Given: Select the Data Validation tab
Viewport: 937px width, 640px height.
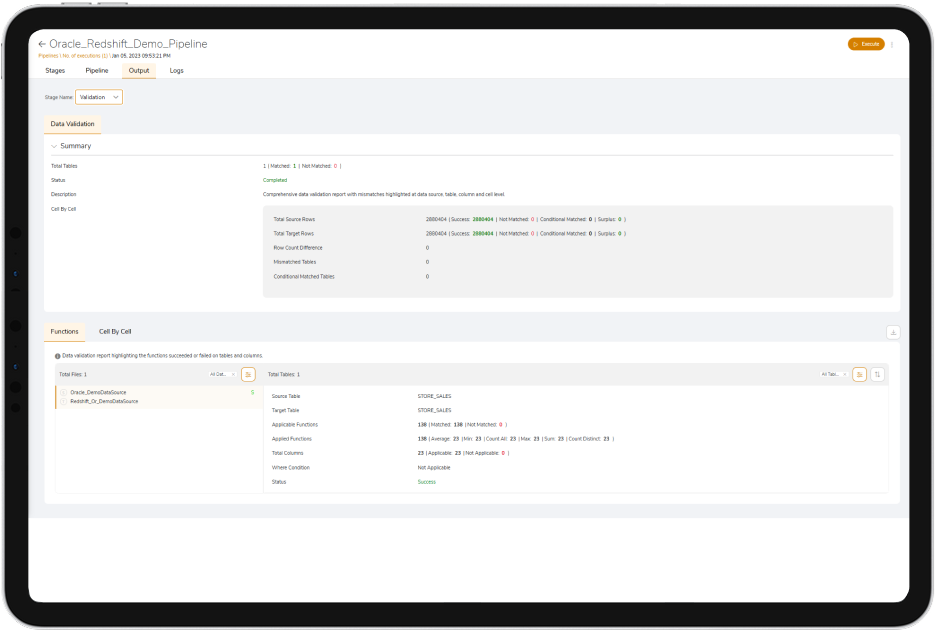Looking at the screenshot, I should (72, 124).
